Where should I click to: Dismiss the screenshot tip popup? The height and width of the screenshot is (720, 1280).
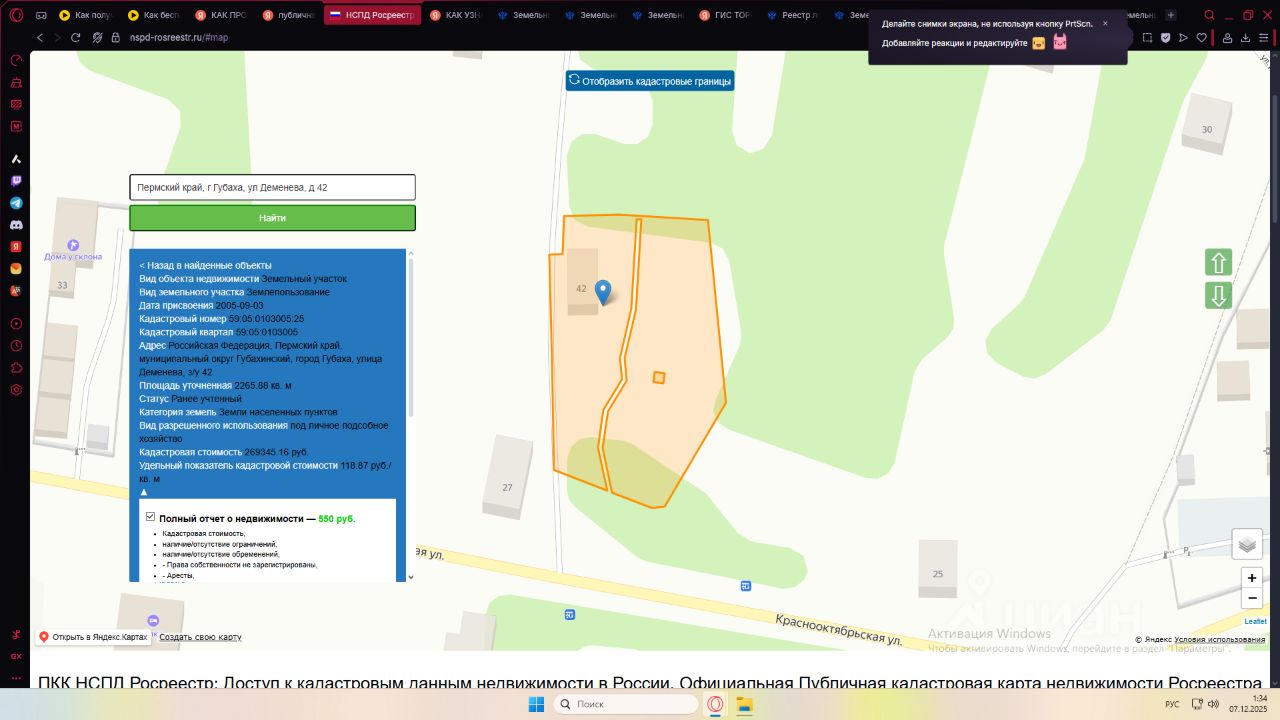point(1105,23)
